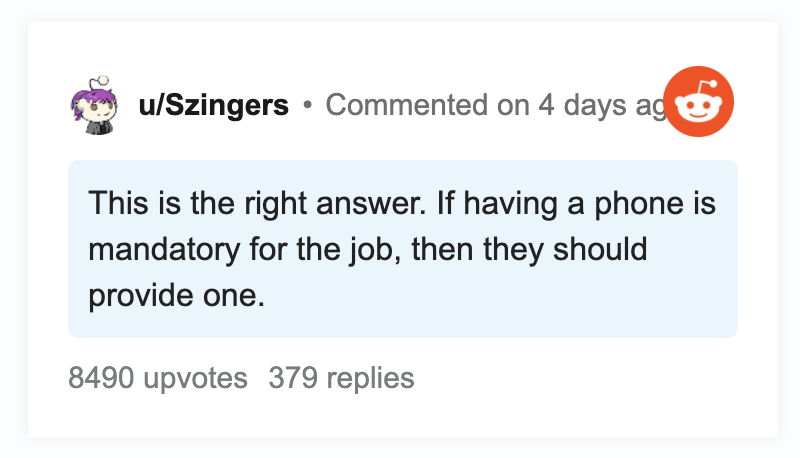The width and height of the screenshot is (800, 458).
Task: Click the 'Commented on 4 days ago' timestamp
Action: (x=495, y=106)
